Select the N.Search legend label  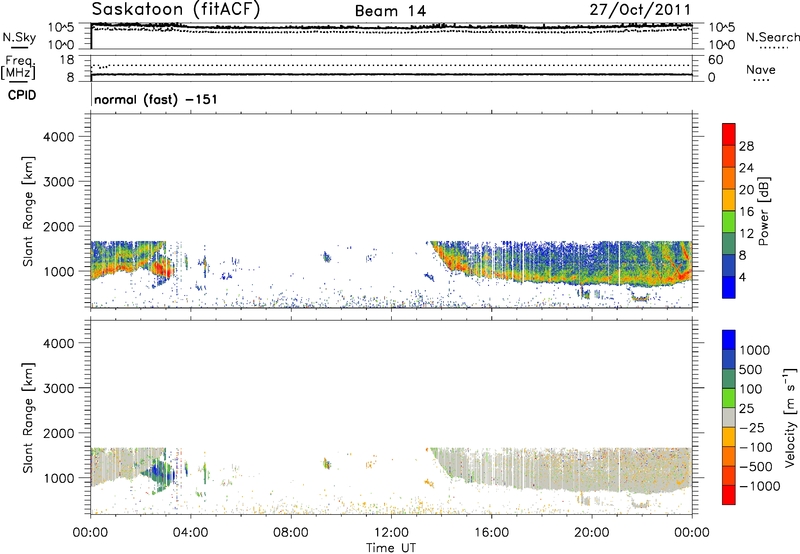pos(773,37)
